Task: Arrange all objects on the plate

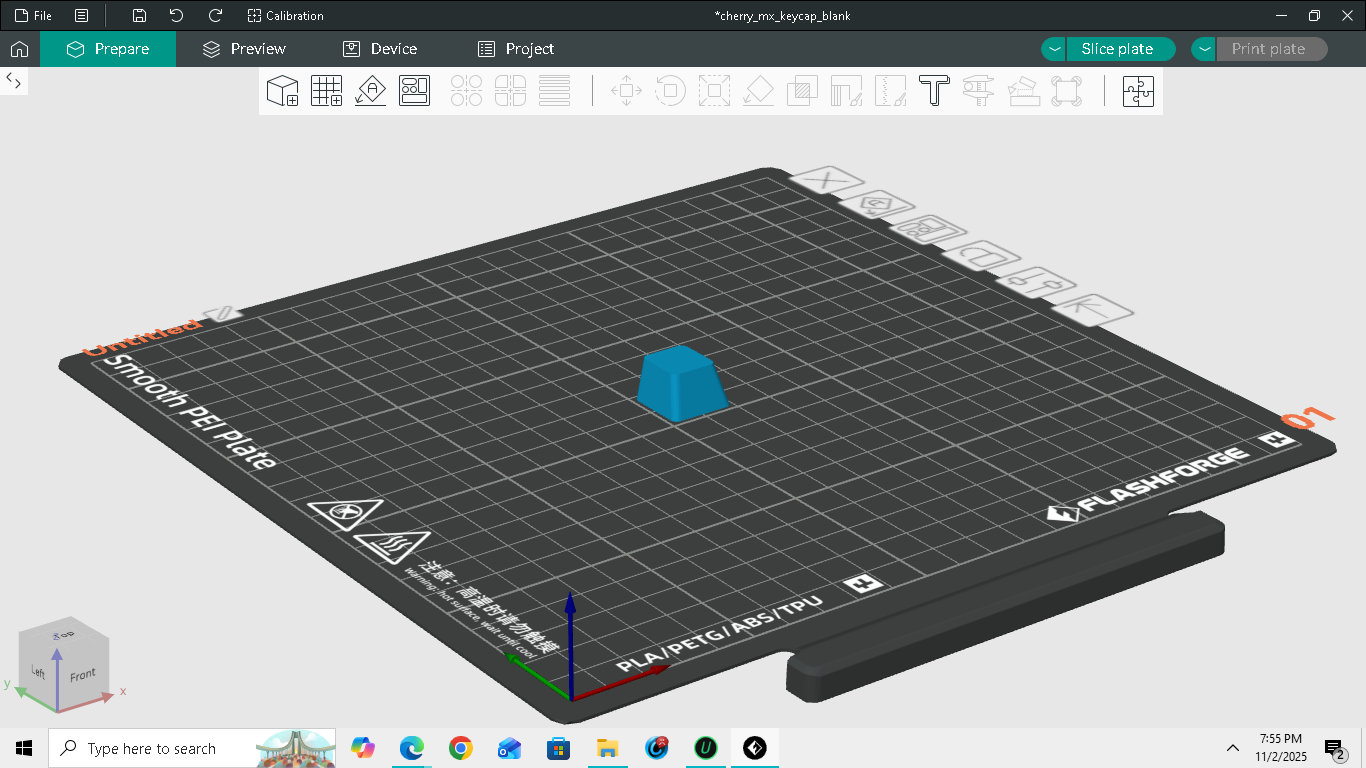Action: tap(415, 91)
